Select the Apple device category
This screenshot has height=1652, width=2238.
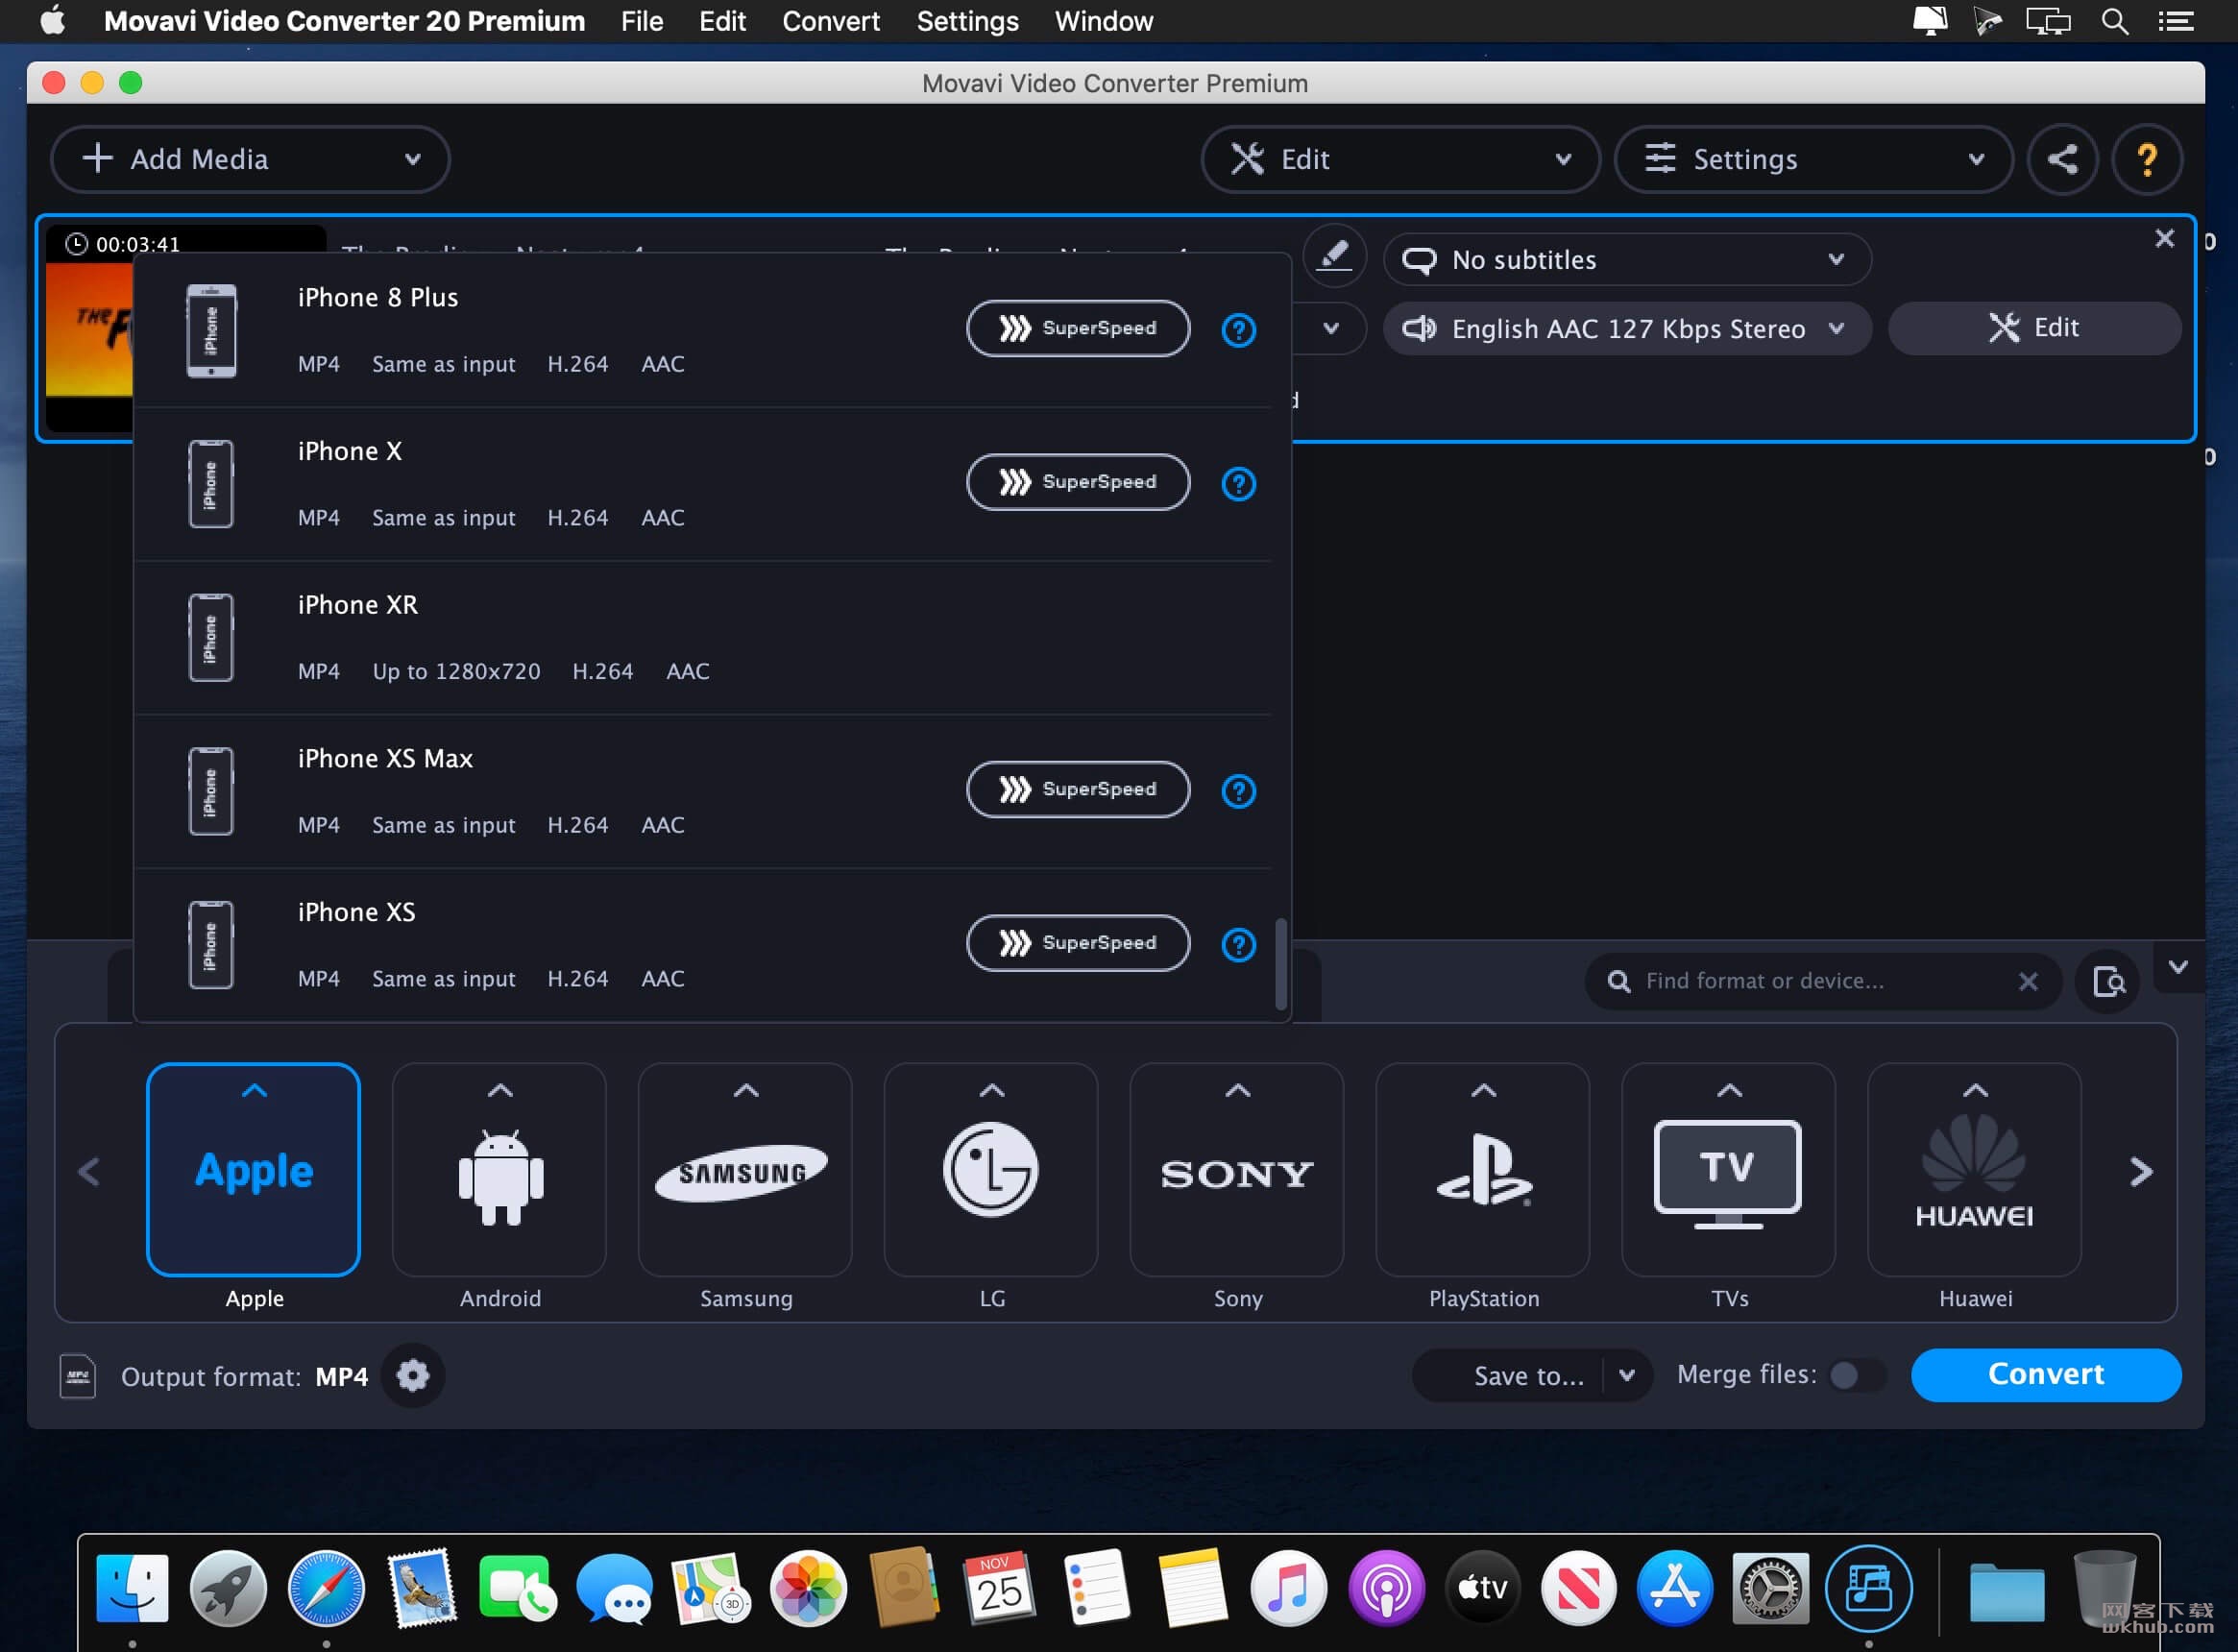[254, 1170]
